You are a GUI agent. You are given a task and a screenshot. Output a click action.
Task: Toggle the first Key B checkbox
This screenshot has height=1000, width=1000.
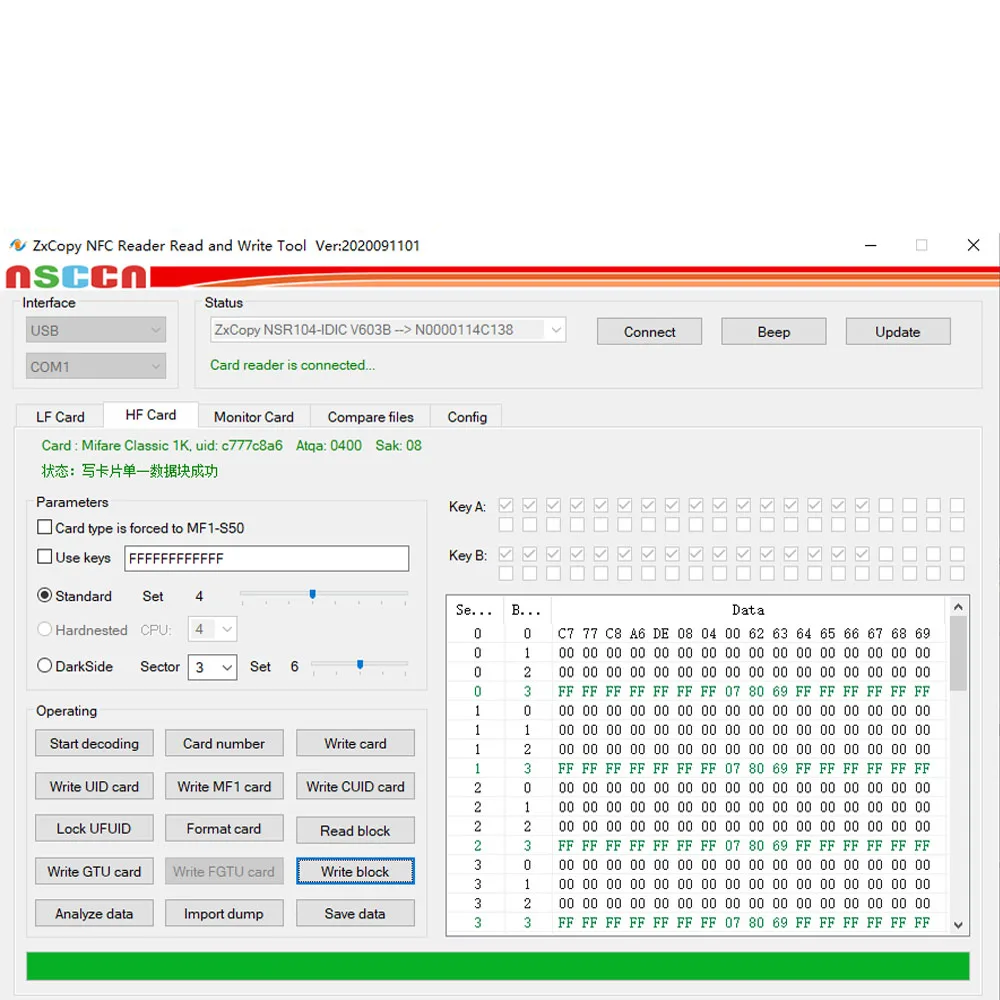[506, 554]
